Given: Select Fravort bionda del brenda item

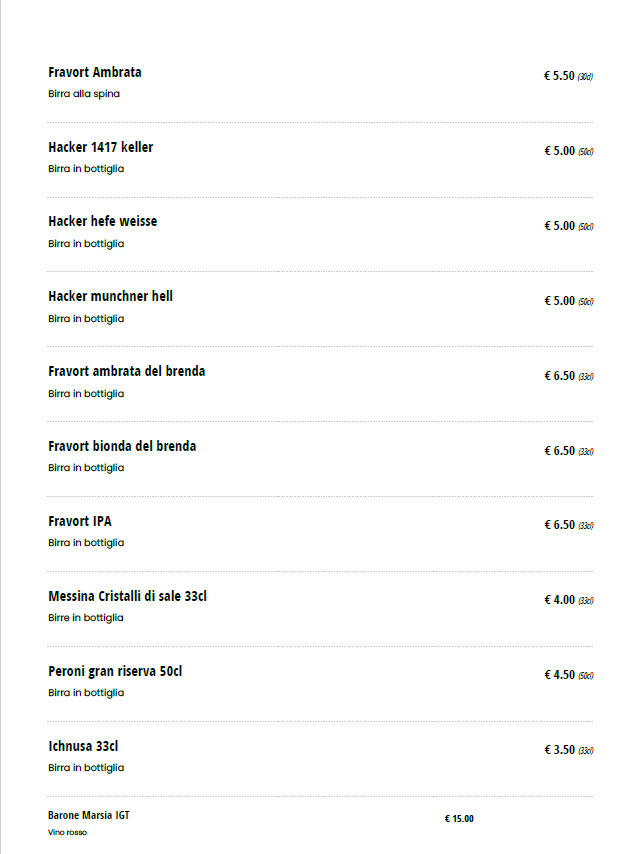Looking at the screenshot, I should 122,447.
